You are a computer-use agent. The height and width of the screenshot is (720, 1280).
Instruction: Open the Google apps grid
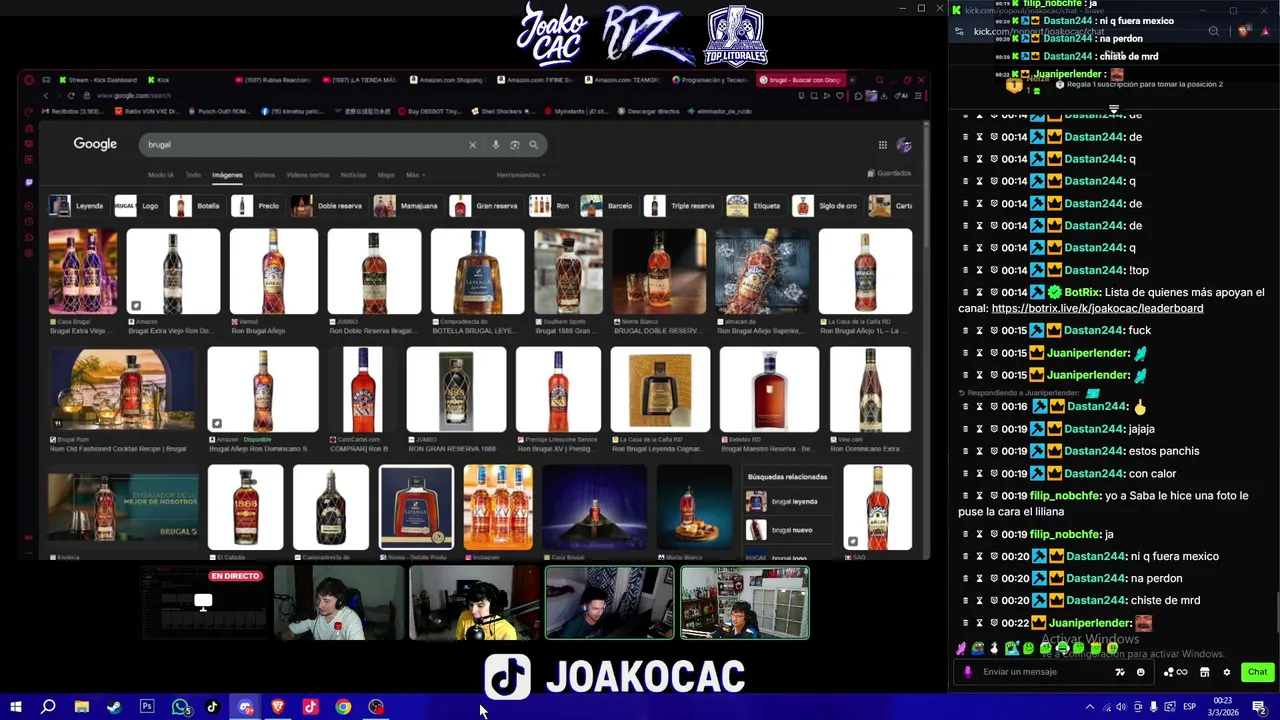pyautogui.click(x=883, y=145)
